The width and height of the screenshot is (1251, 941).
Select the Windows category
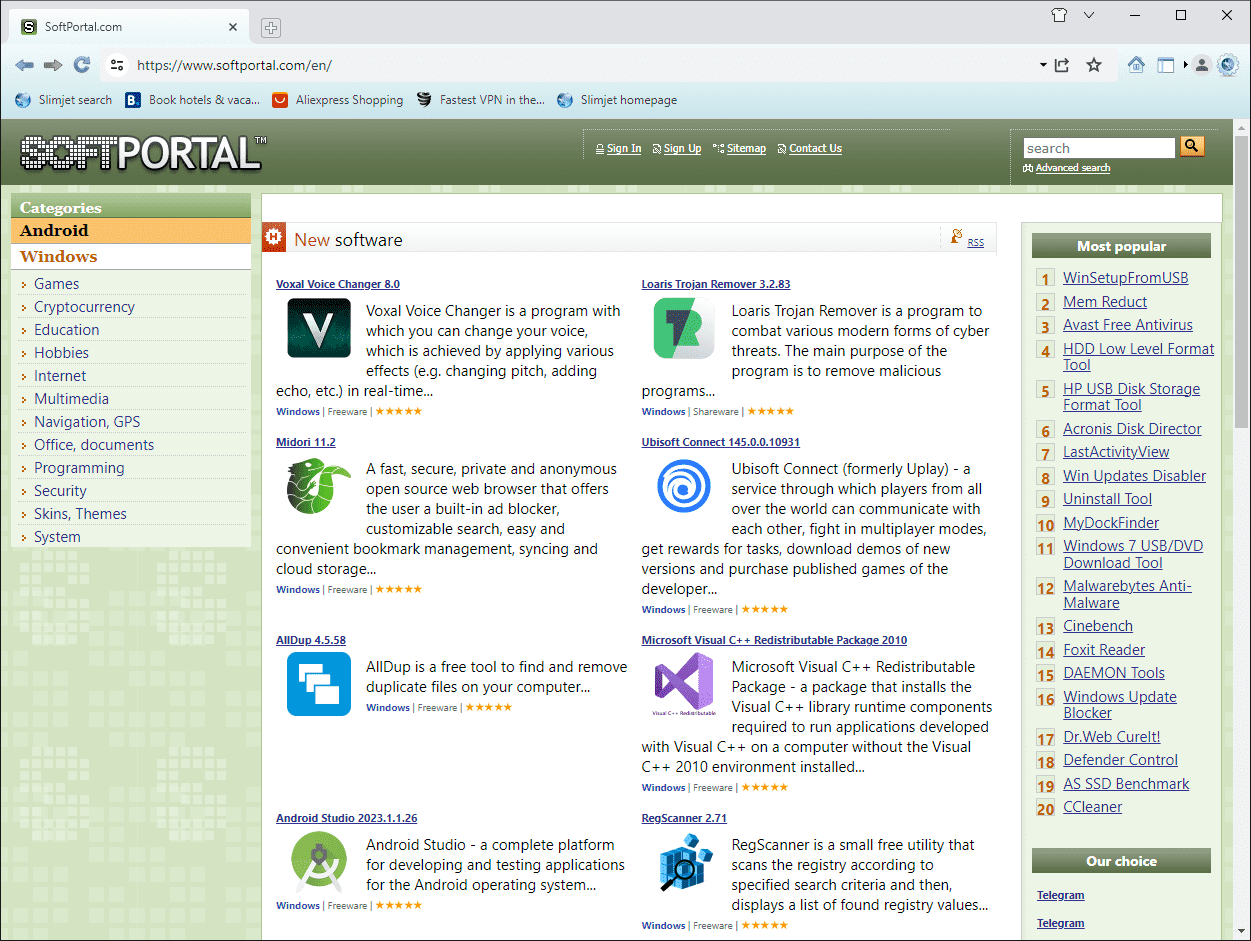coord(131,257)
